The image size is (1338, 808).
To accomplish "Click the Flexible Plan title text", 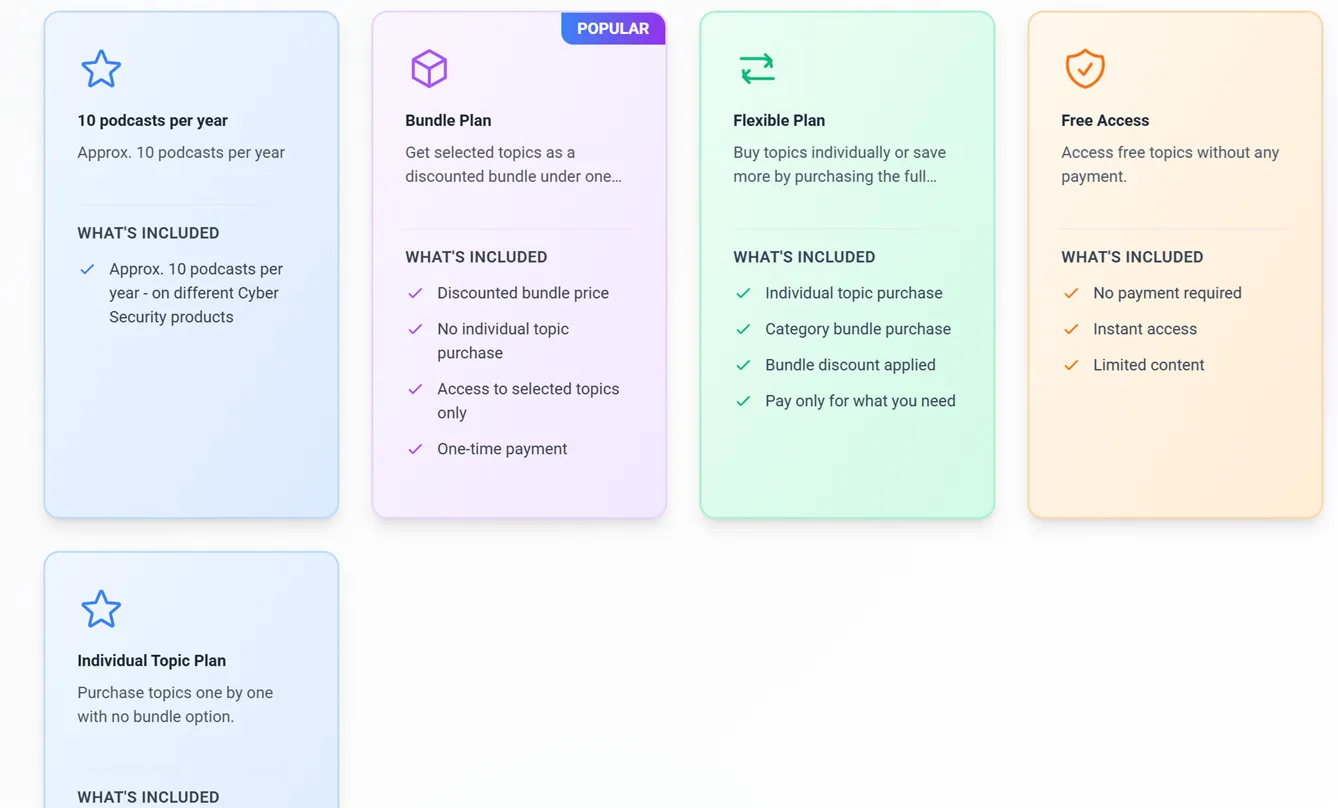I will (779, 120).
